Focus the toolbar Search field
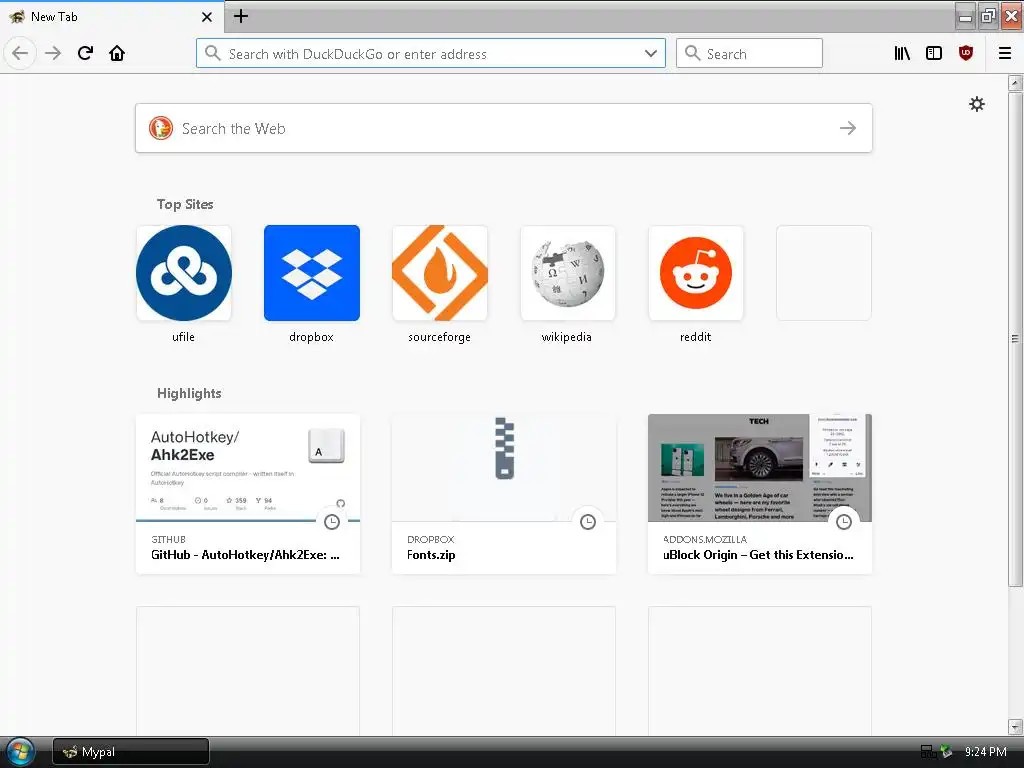Image resolution: width=1024 pixels, height=768 pixels. coord(749,53)
